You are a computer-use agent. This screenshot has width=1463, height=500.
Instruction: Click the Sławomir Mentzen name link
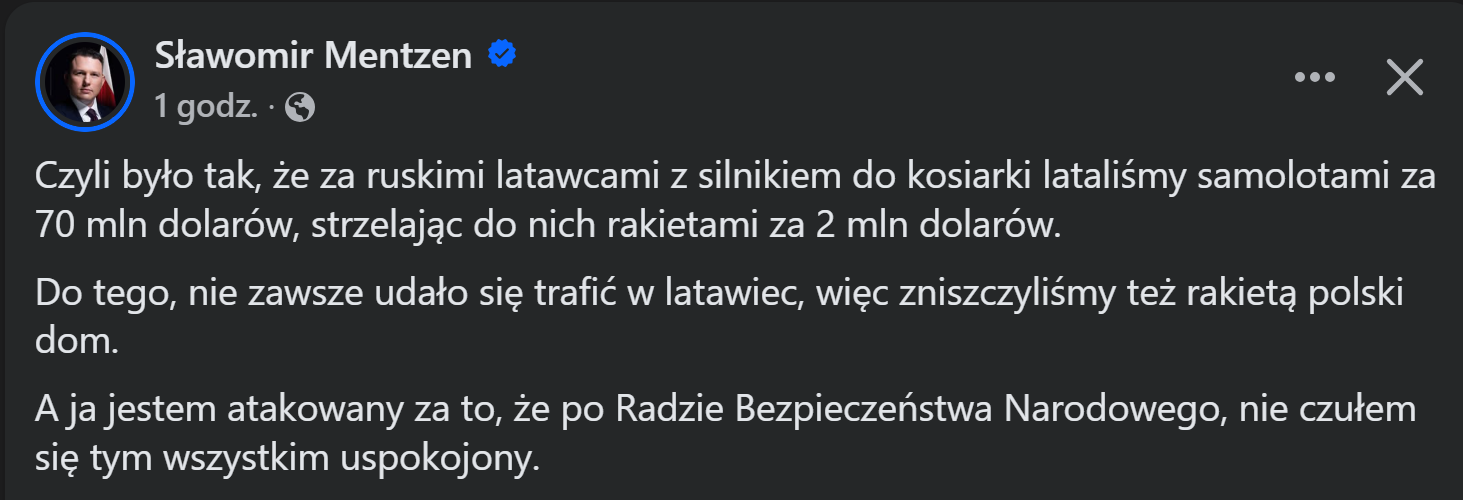[x=313, y=56]
